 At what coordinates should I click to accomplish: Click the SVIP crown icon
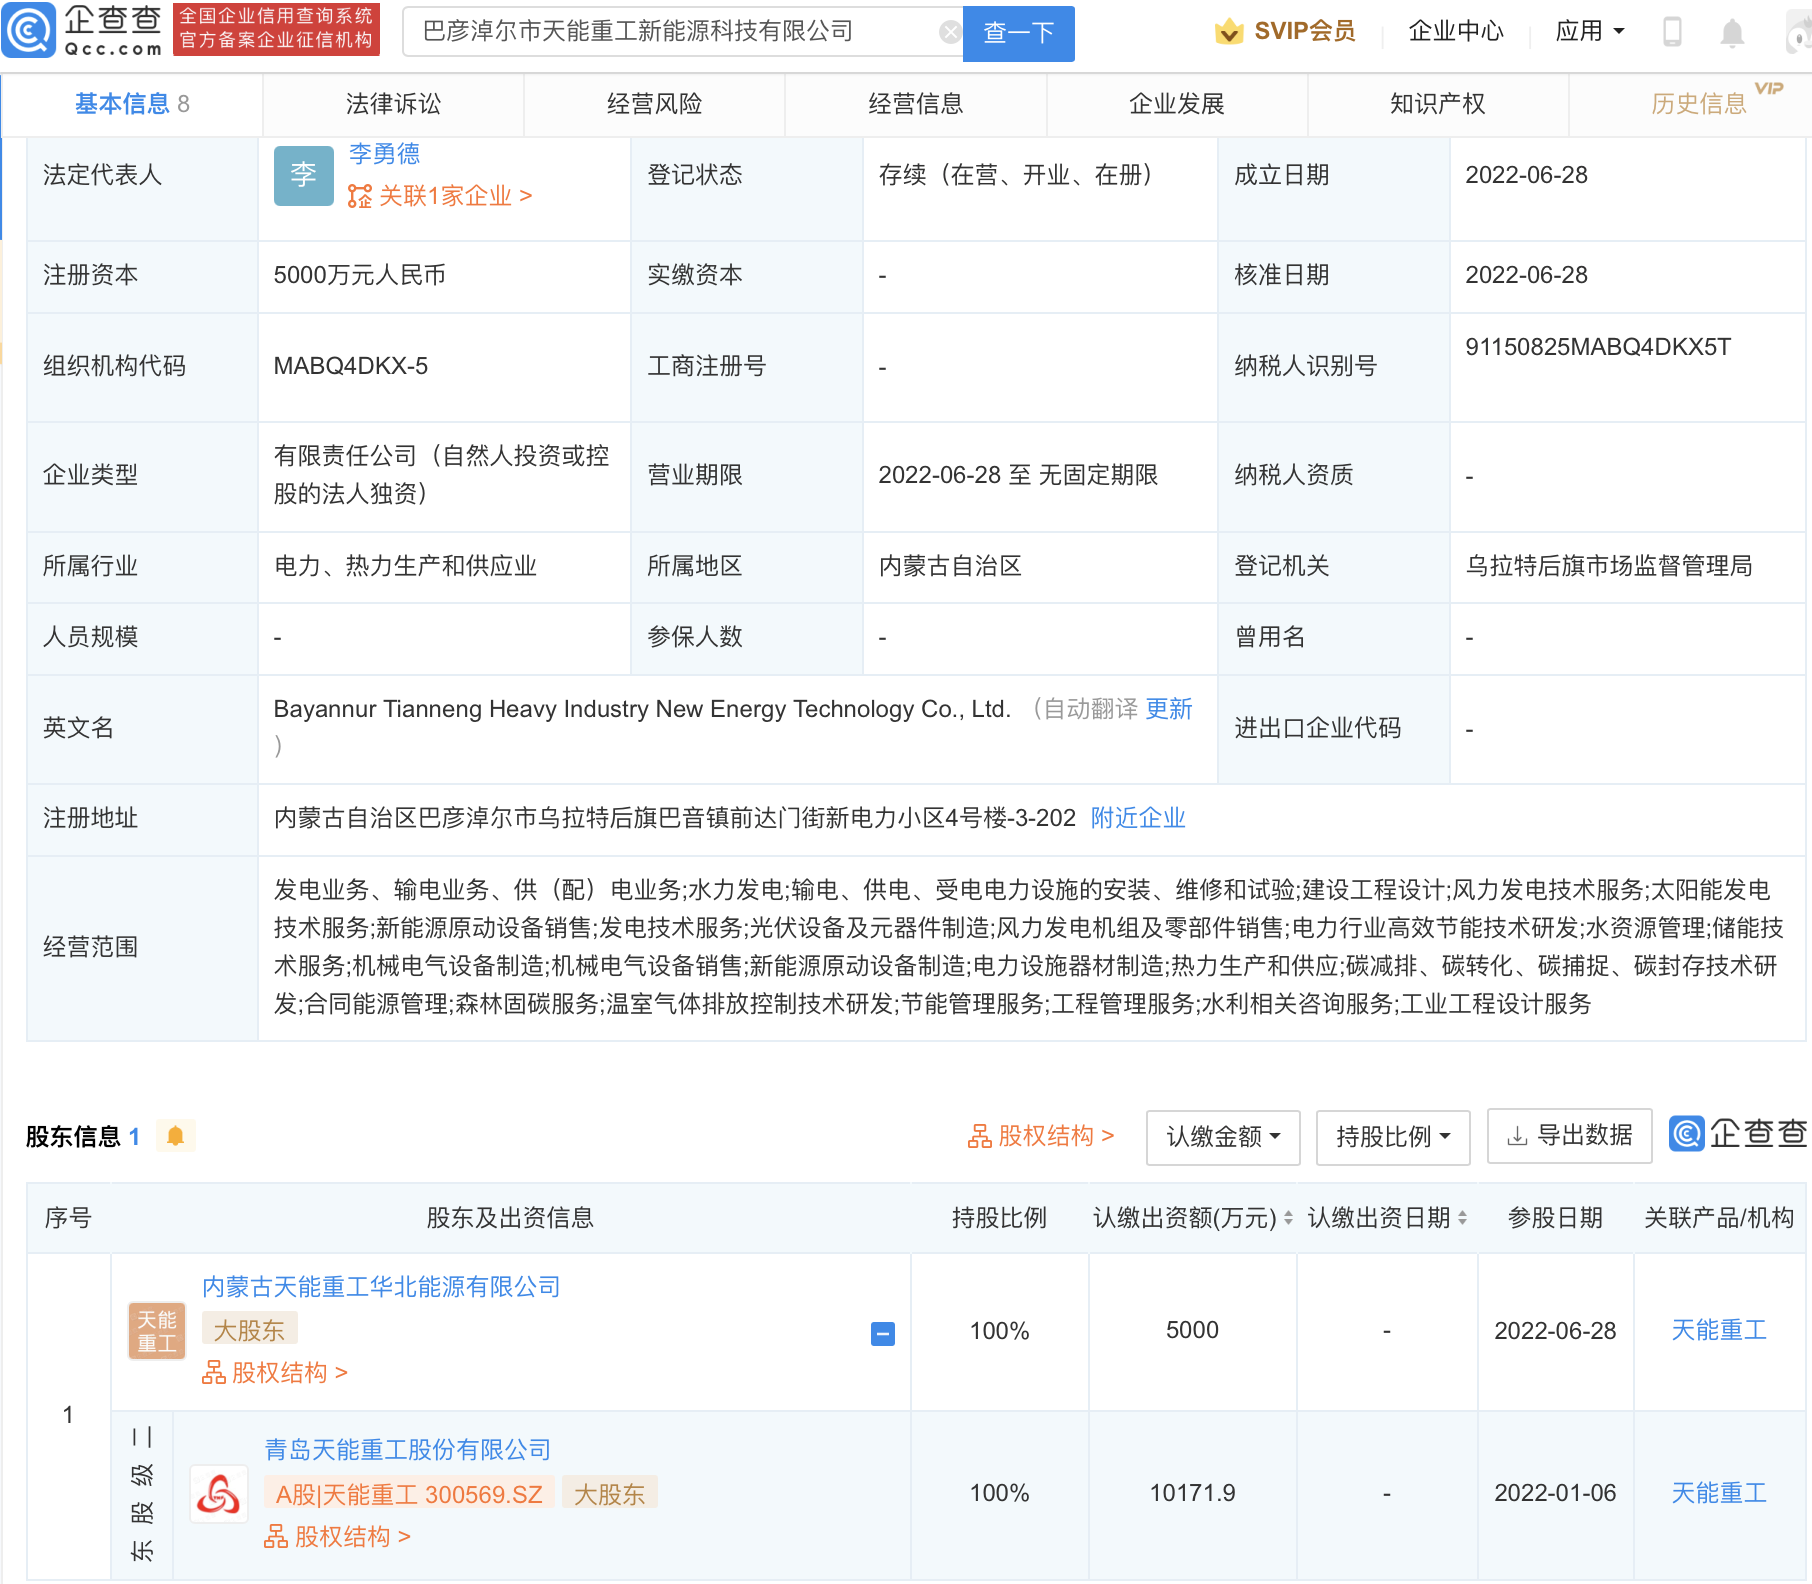click(x=1228, y=32)
